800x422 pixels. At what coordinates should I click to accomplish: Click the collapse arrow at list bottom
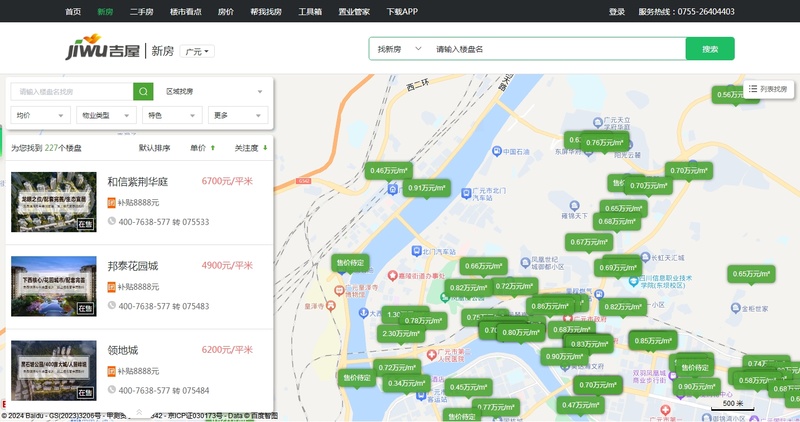(x=139, y=411)
